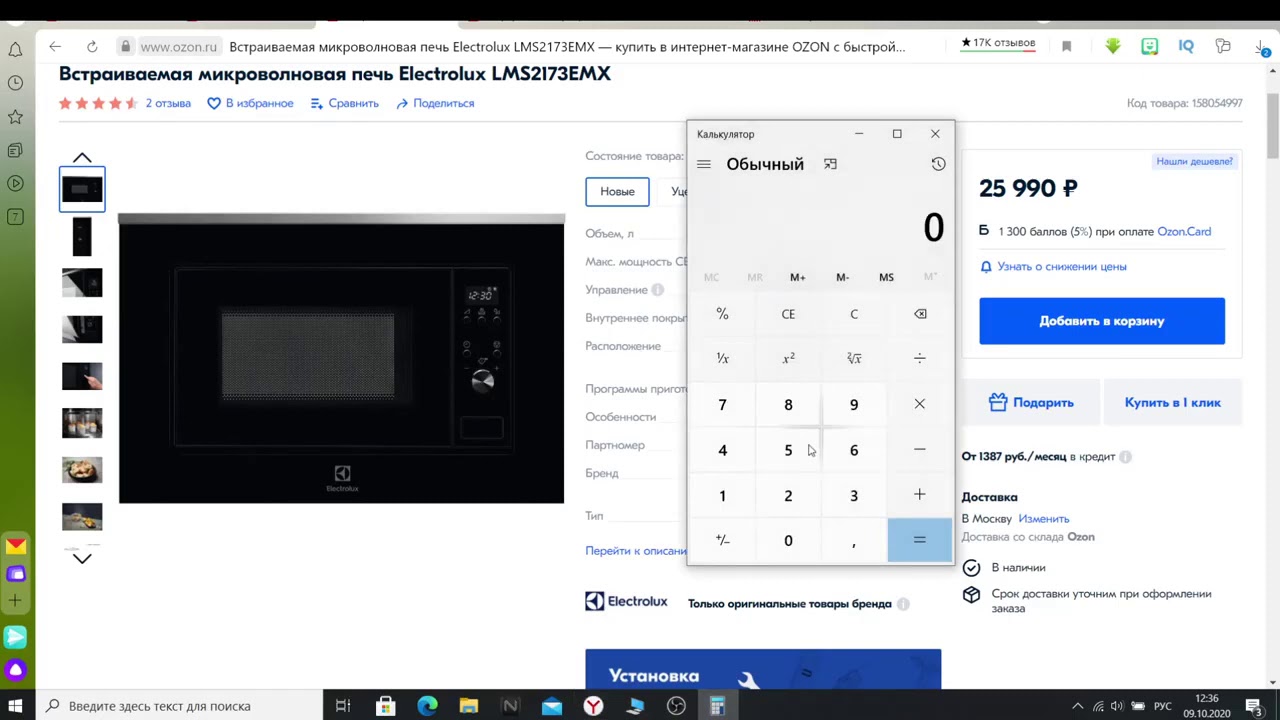The height and width of the screenshot is (720, 1280).
Task: Bookmark the page with bookmark icon
Action: point(1067,46)
